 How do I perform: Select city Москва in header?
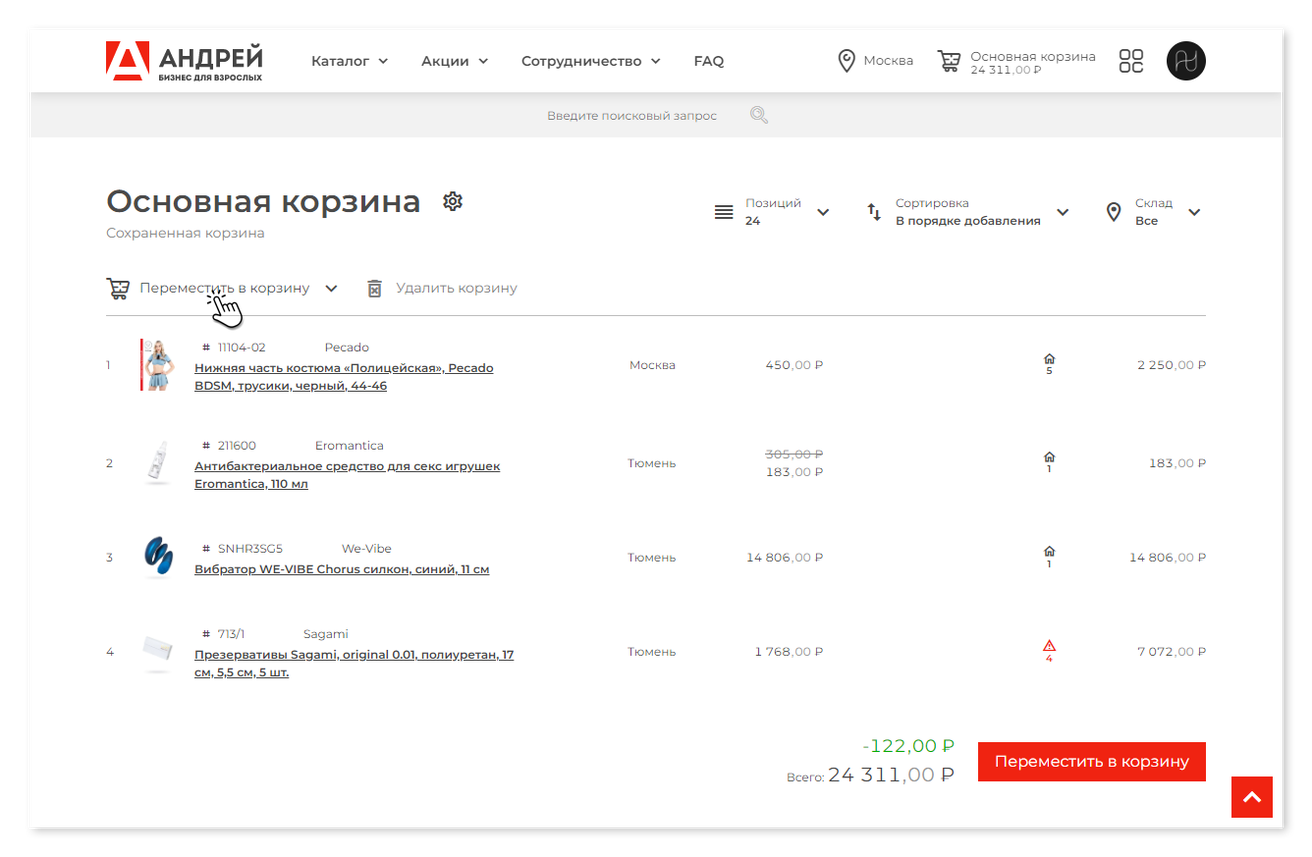[888, 61]
